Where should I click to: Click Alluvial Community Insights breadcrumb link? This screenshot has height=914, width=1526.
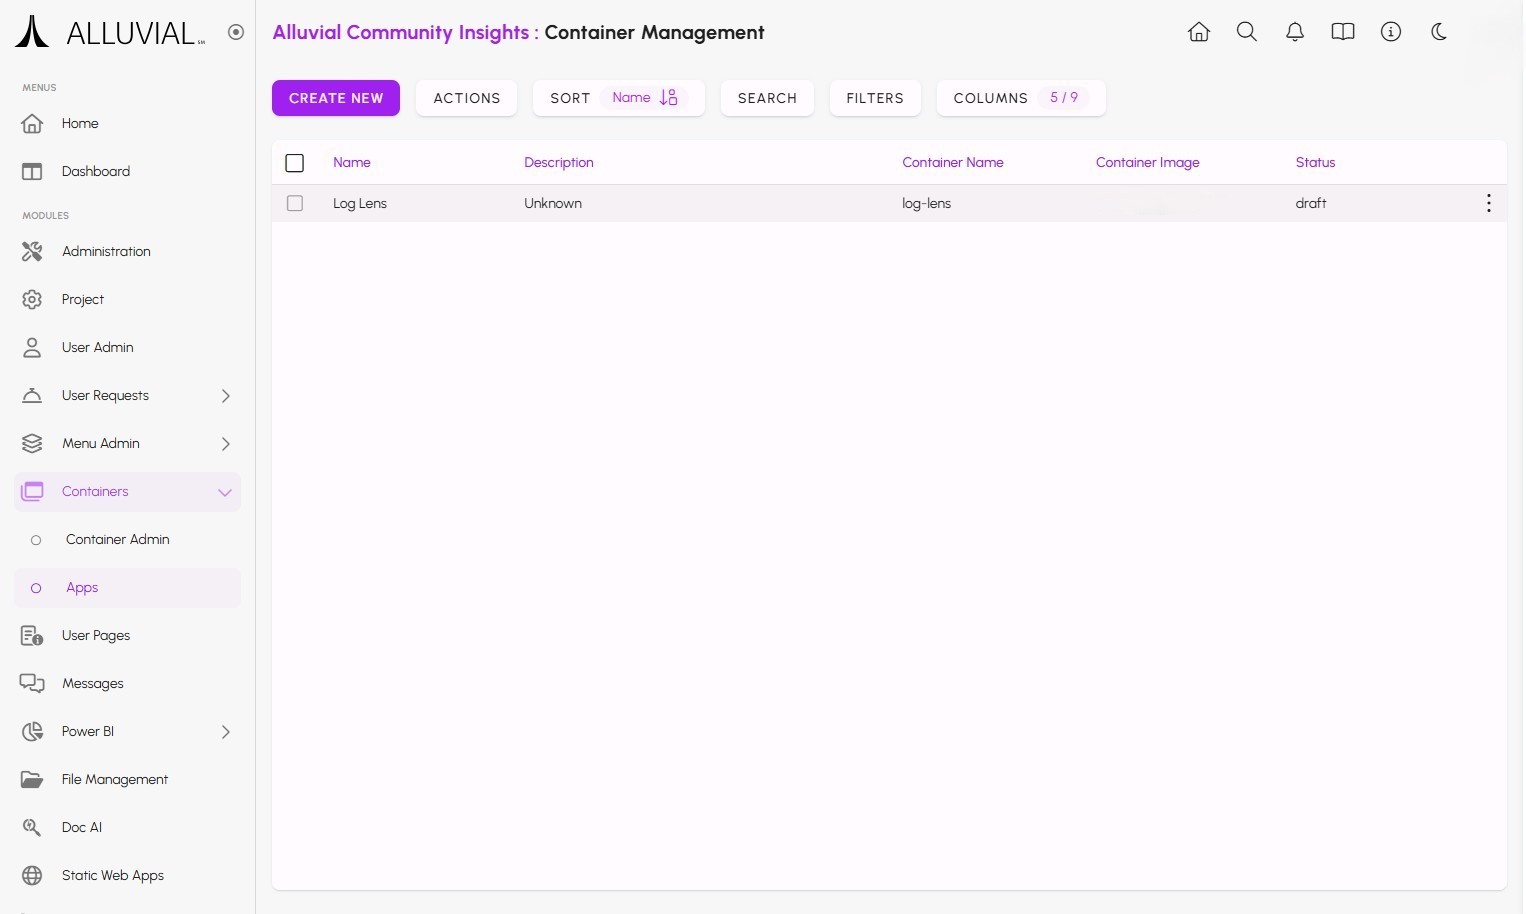(x=401, y=32)
